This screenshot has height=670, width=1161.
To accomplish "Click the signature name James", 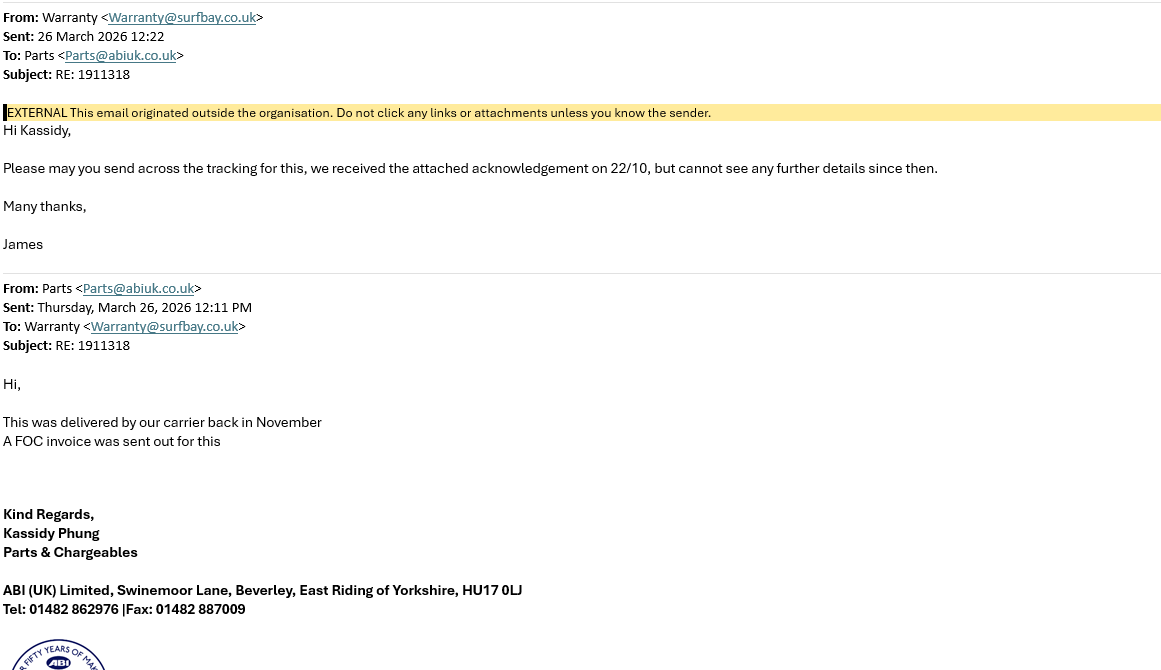I will tap(23, 245).
